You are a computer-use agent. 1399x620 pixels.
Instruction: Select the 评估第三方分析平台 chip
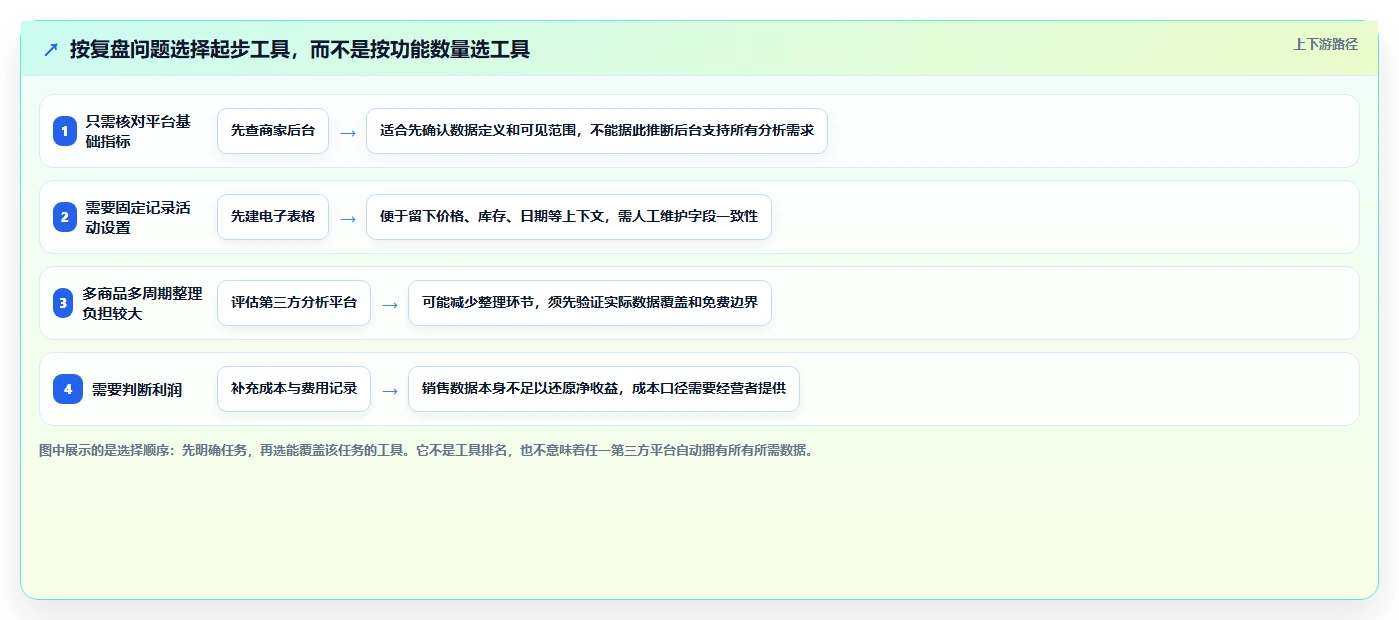point(294,303)
